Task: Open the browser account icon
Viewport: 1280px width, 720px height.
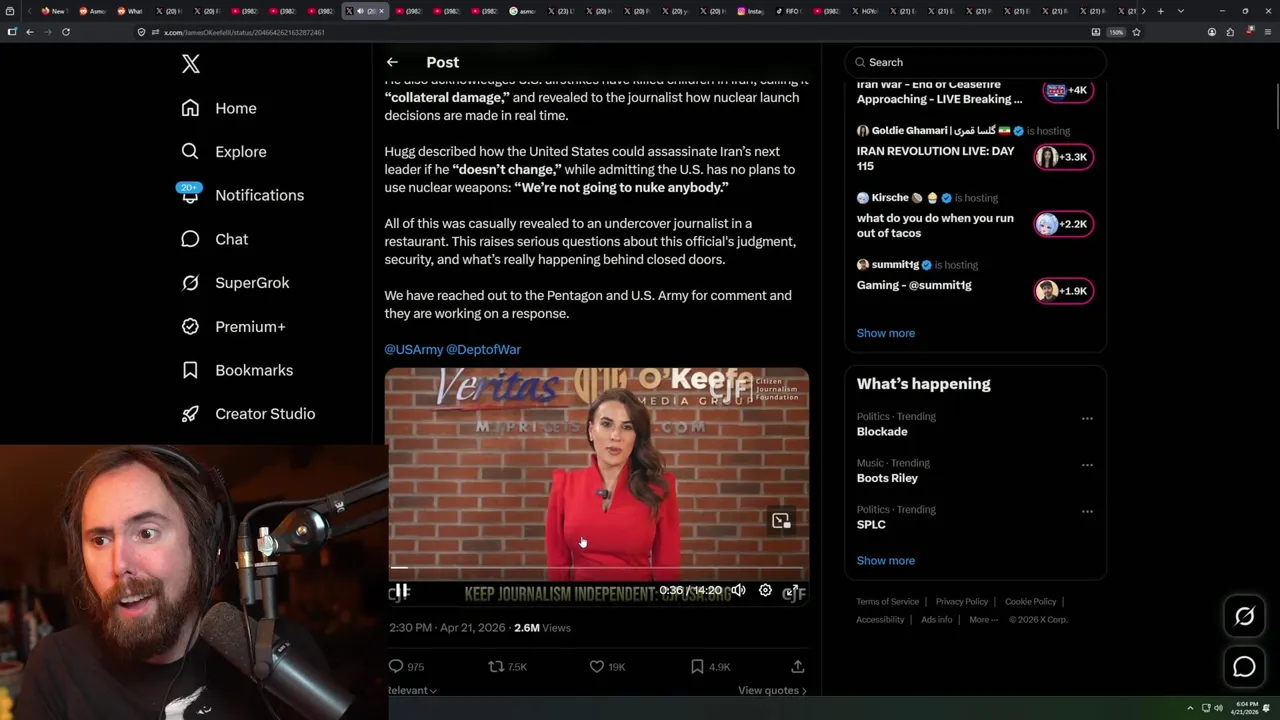Action: tap(1212, 32)
